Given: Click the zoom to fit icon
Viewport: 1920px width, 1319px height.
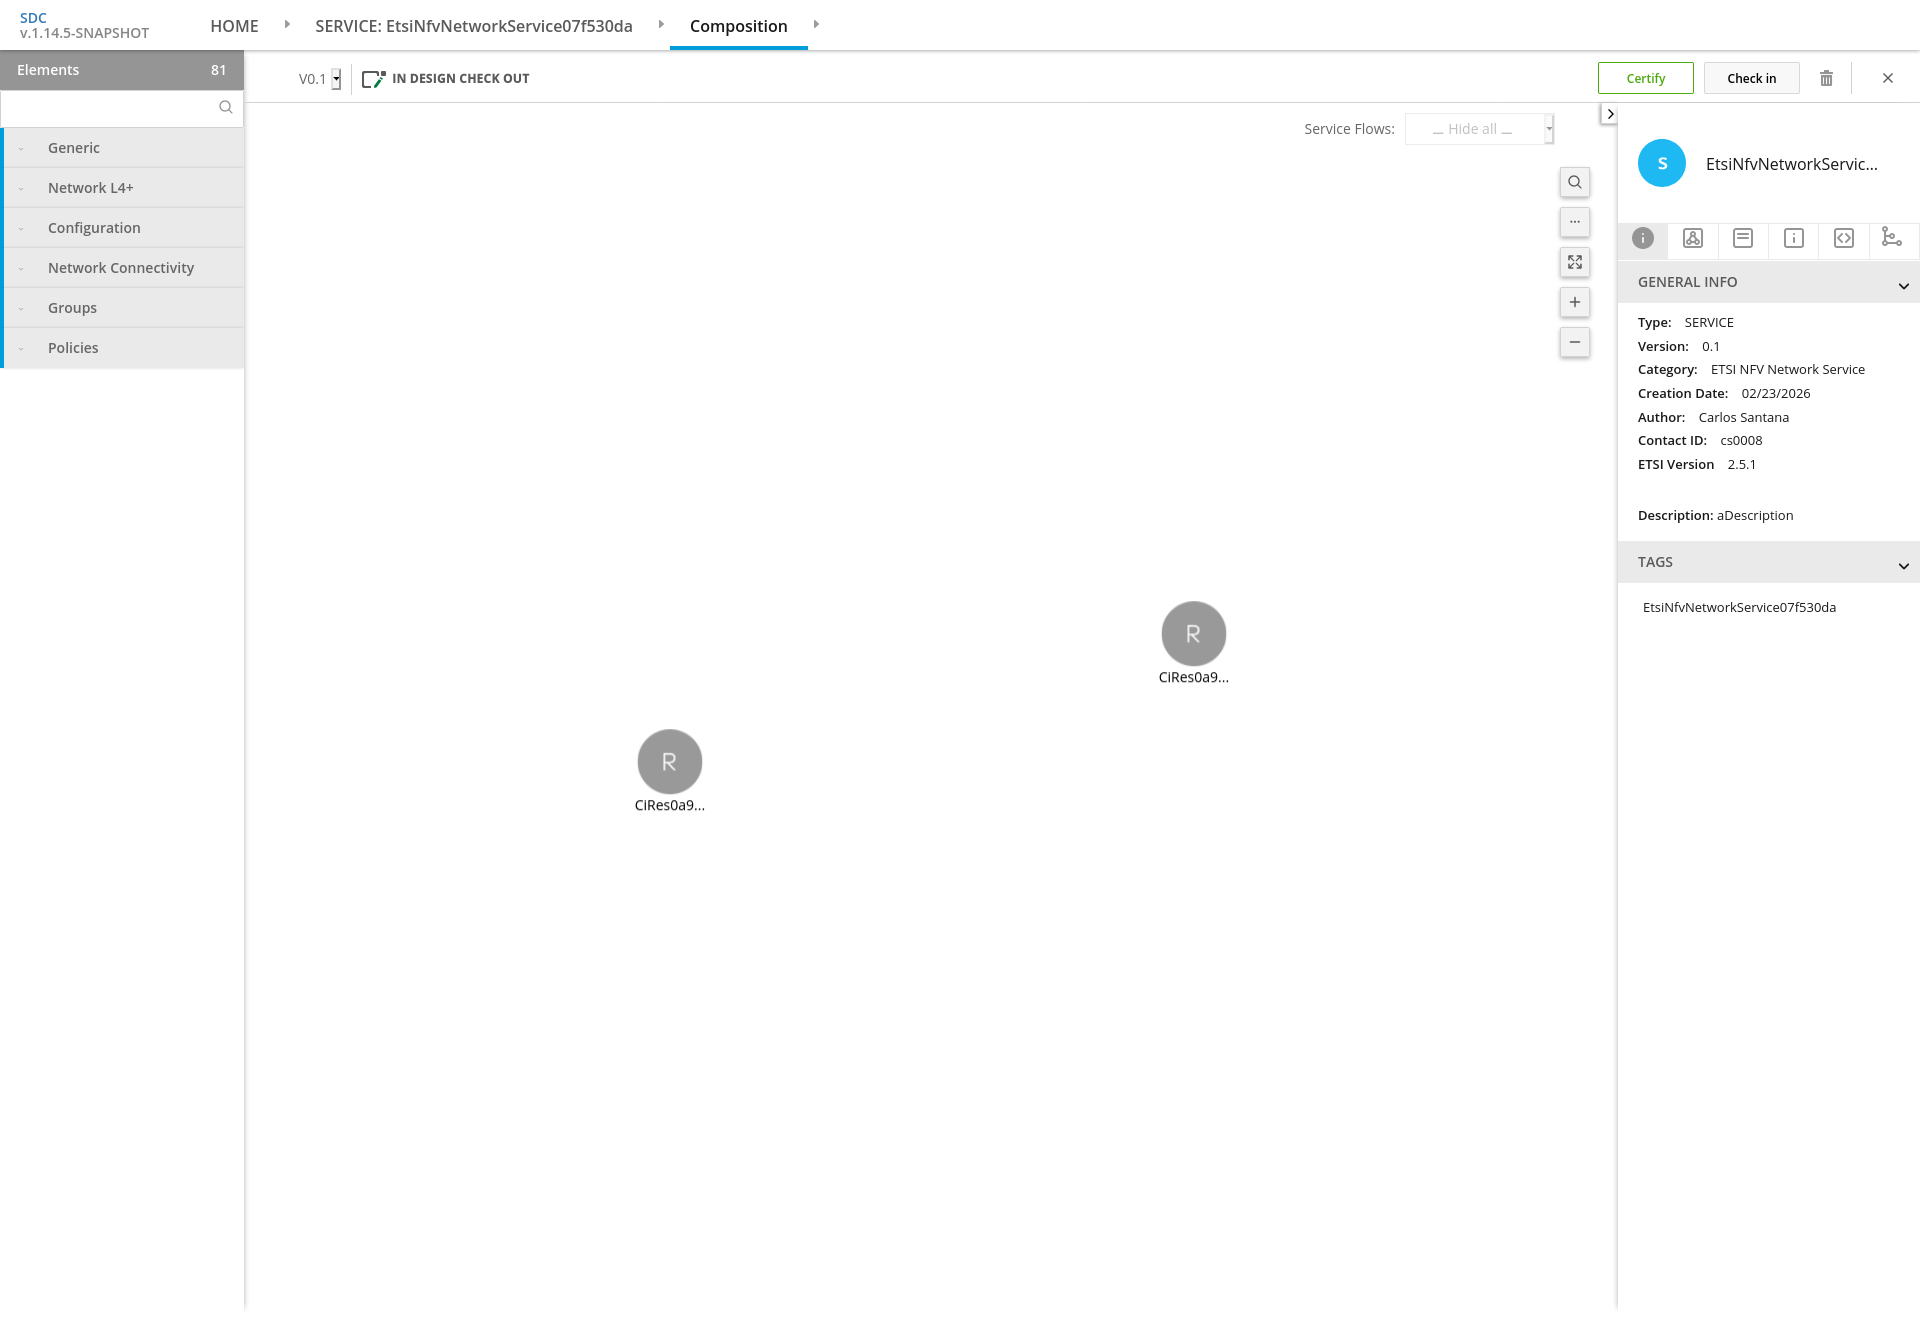Looking at the screenshot, I should [x=1574, y=262].
